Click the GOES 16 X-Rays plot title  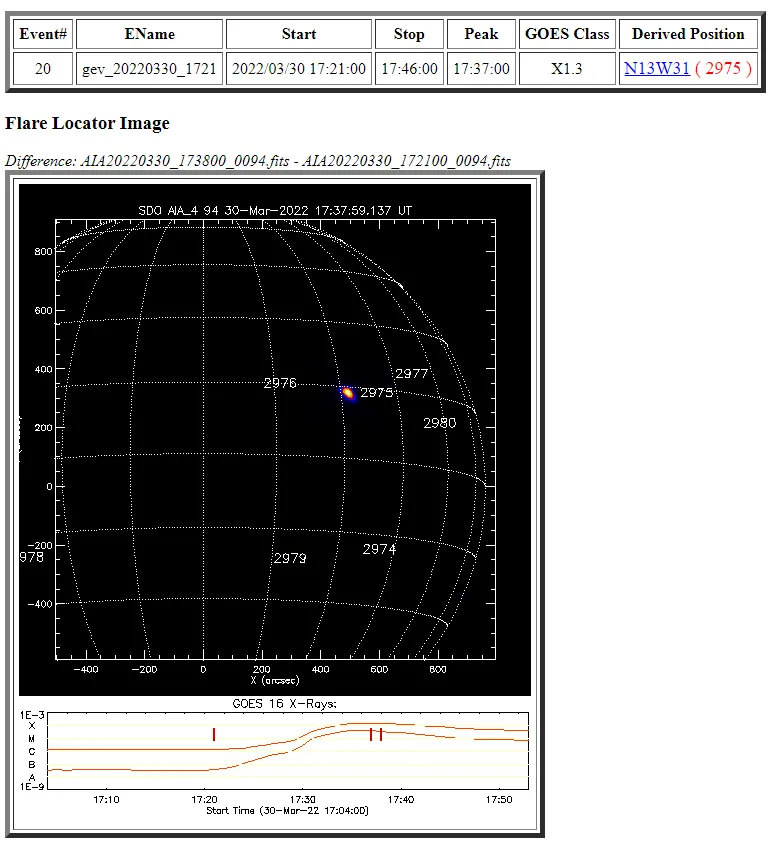[x=284, y=703]
